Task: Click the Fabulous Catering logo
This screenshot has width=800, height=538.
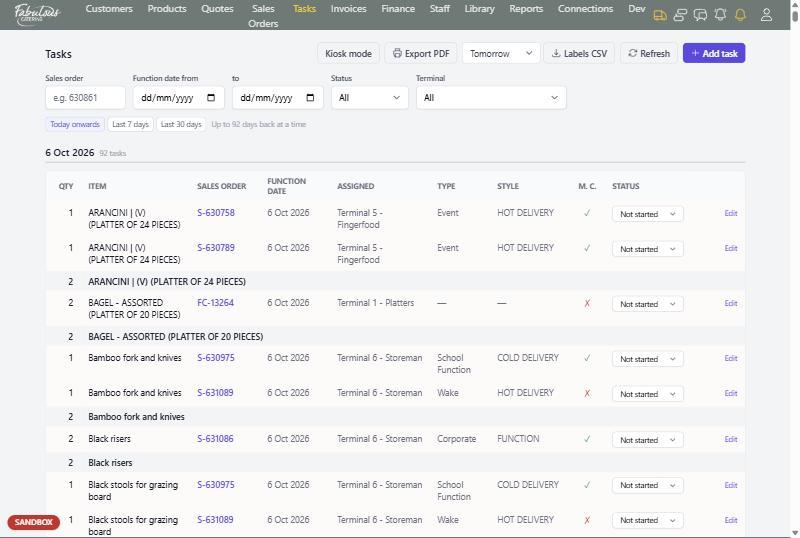Action: pos(37,14)
